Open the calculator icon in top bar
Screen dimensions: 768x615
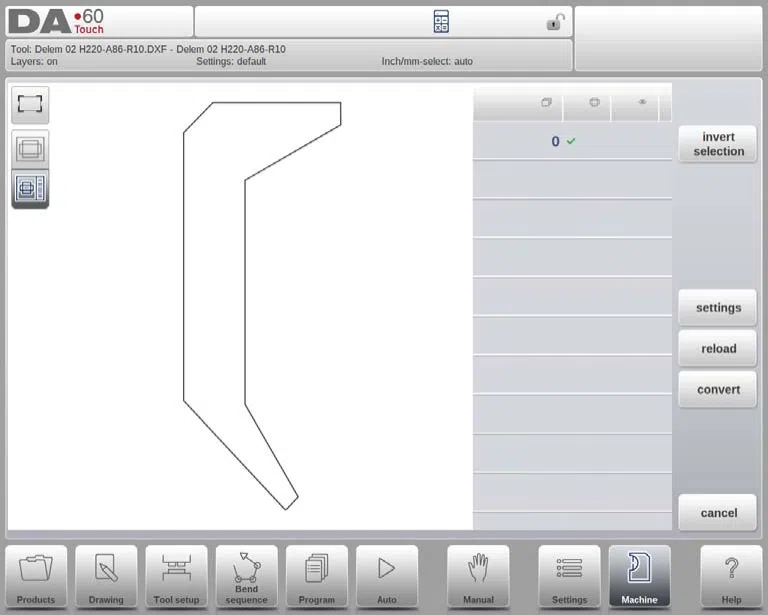pos(441,22)
